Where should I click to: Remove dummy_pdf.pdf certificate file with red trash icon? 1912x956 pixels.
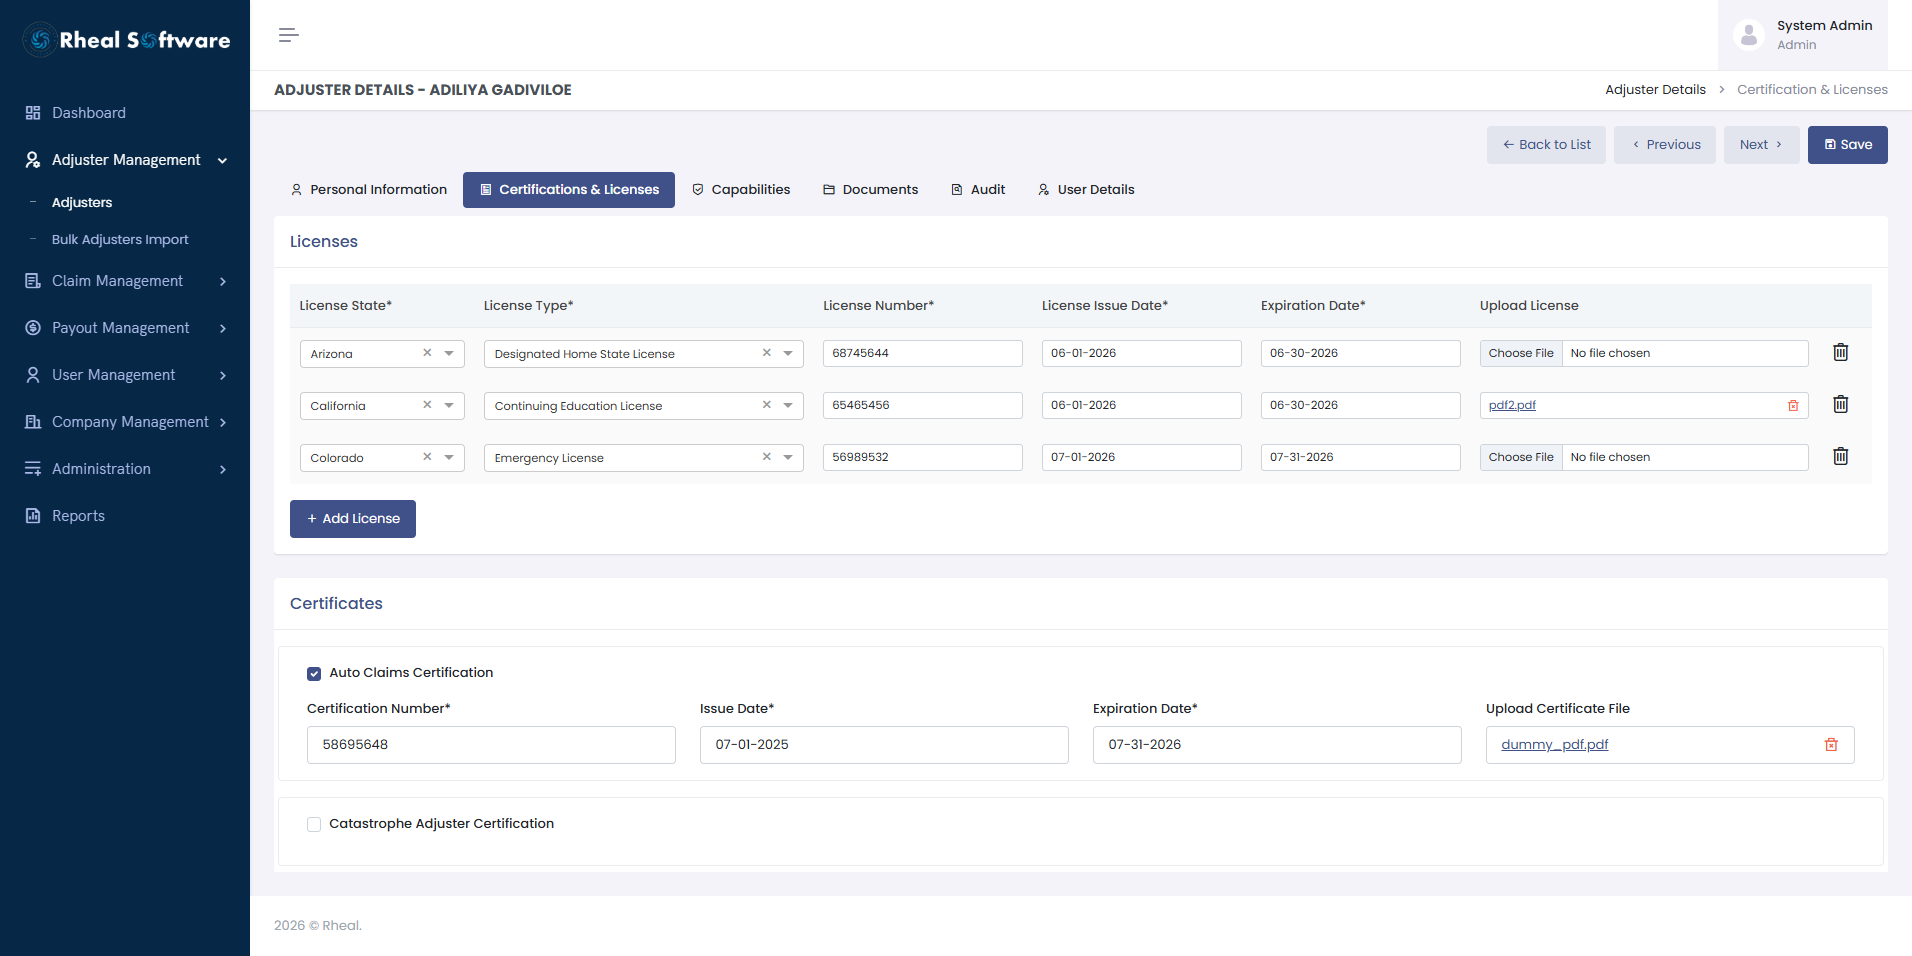1831,745
